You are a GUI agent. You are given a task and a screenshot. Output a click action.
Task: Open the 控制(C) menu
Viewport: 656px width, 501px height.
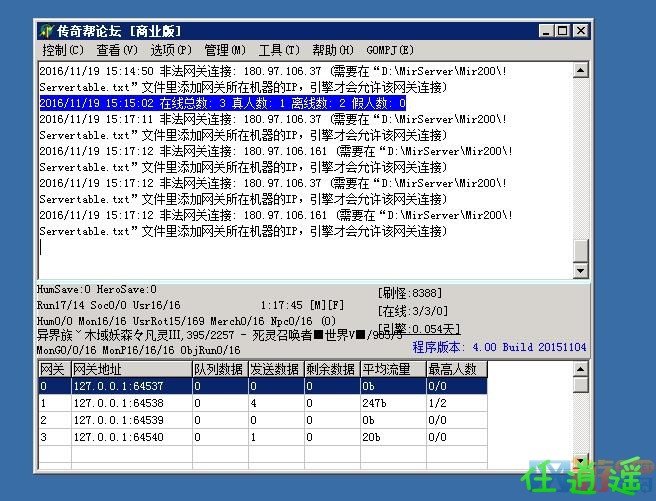[x=63, y=50]
